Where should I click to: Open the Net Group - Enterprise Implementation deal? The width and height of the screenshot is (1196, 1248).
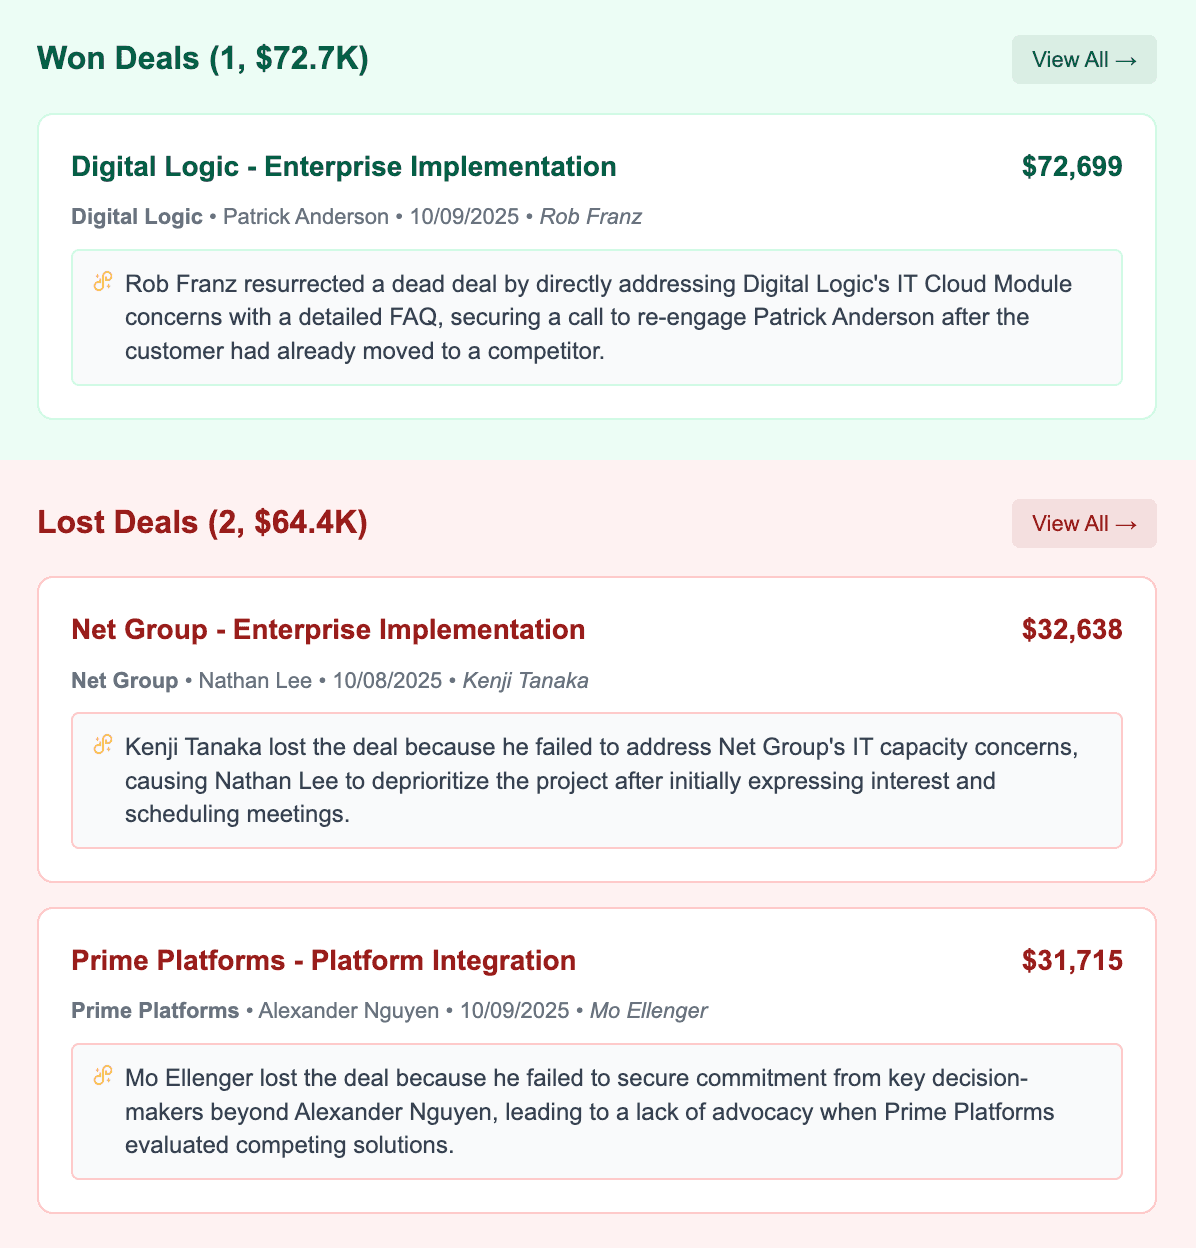pos(328,631)
